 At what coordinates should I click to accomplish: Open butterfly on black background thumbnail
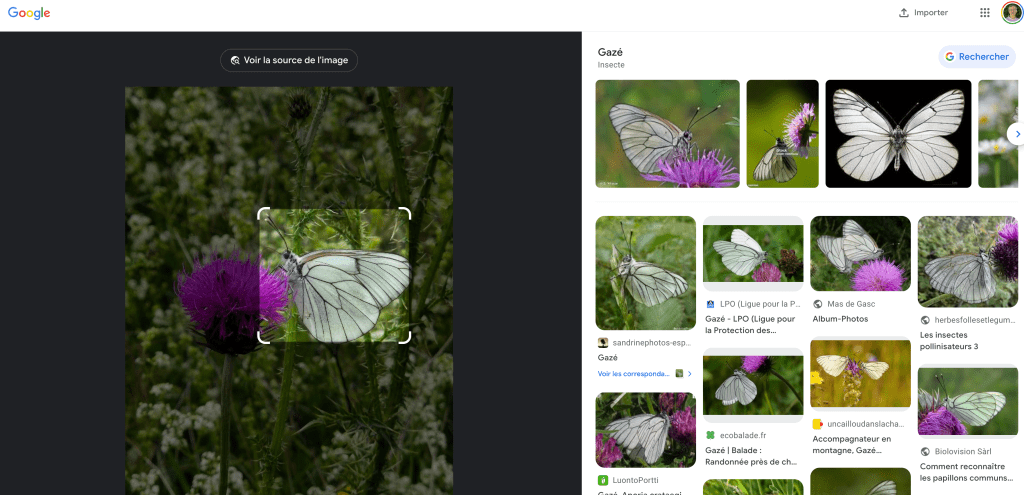point(897,133)
